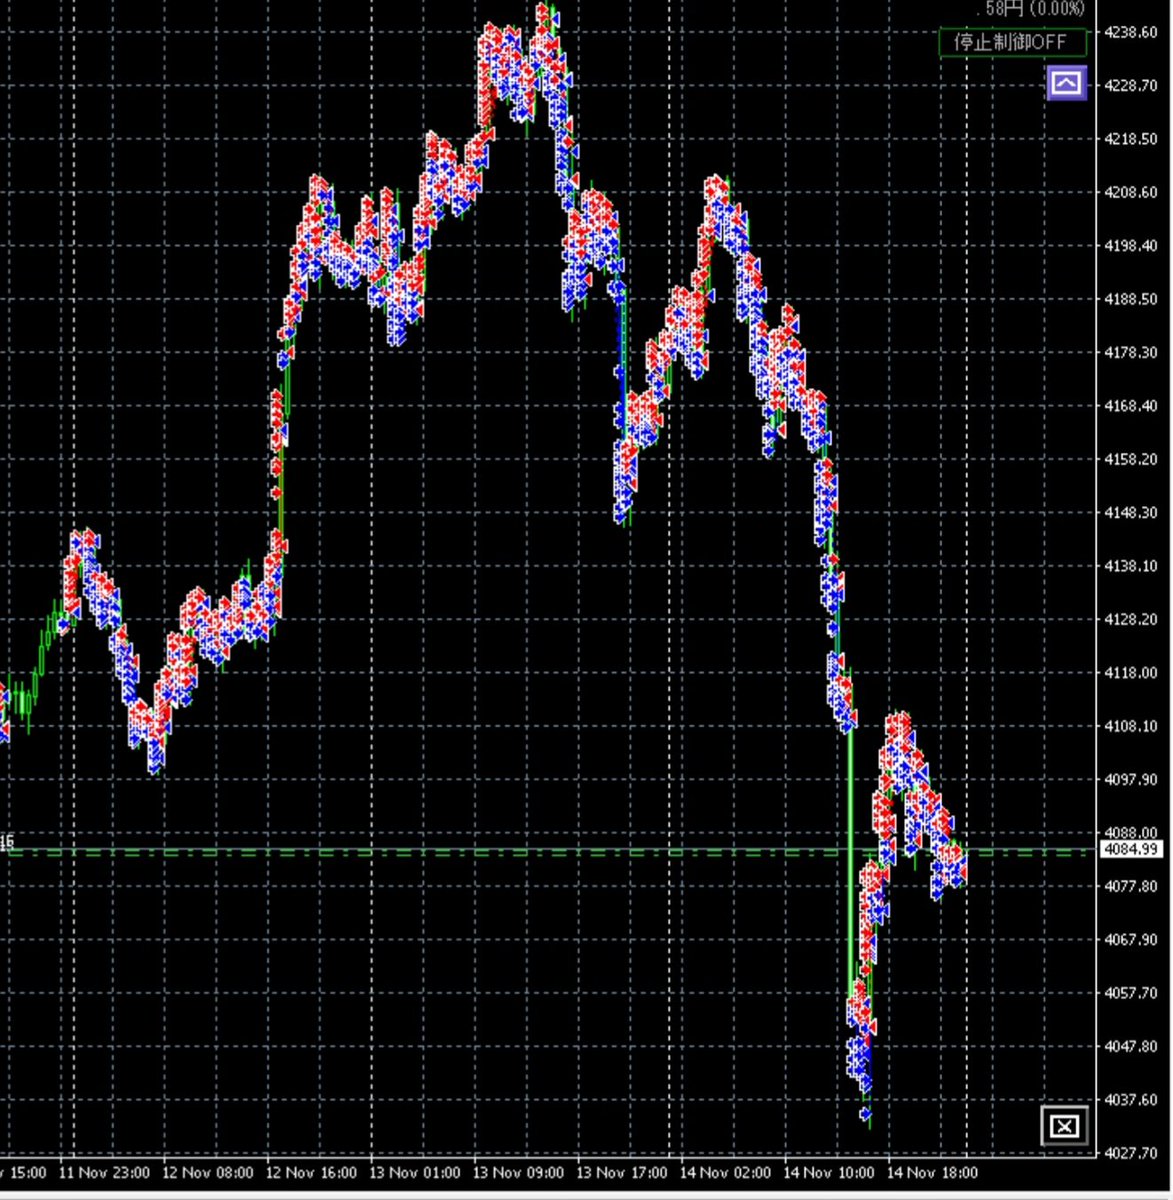The image size is (1173, 1200).
Task: Click the 4218.50 price axis label
Action: pyautogui.click(x=1131, y=139)
